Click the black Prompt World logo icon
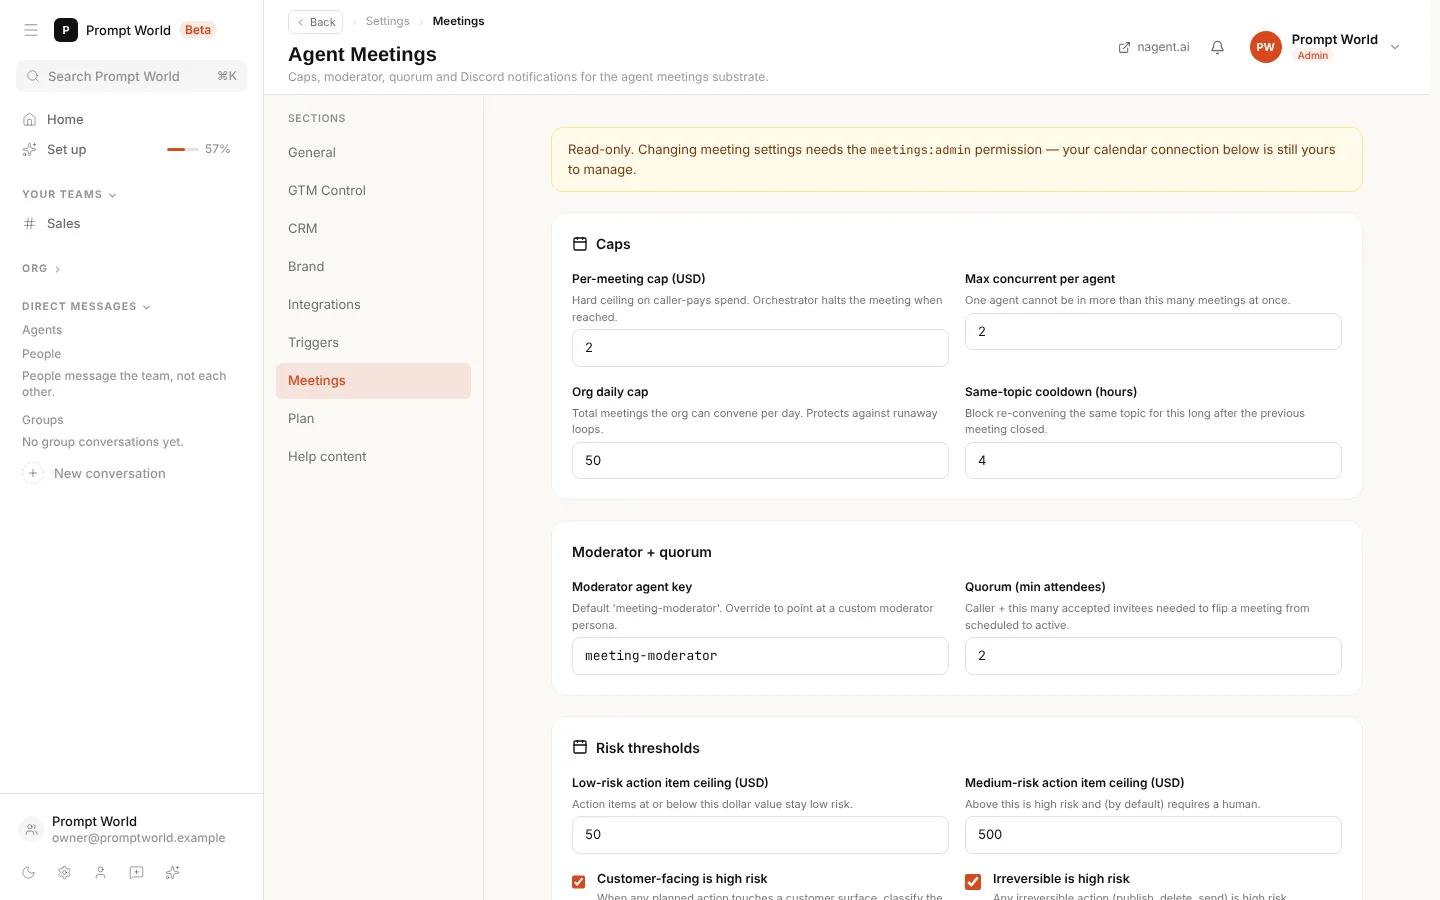 coord(66,30)
